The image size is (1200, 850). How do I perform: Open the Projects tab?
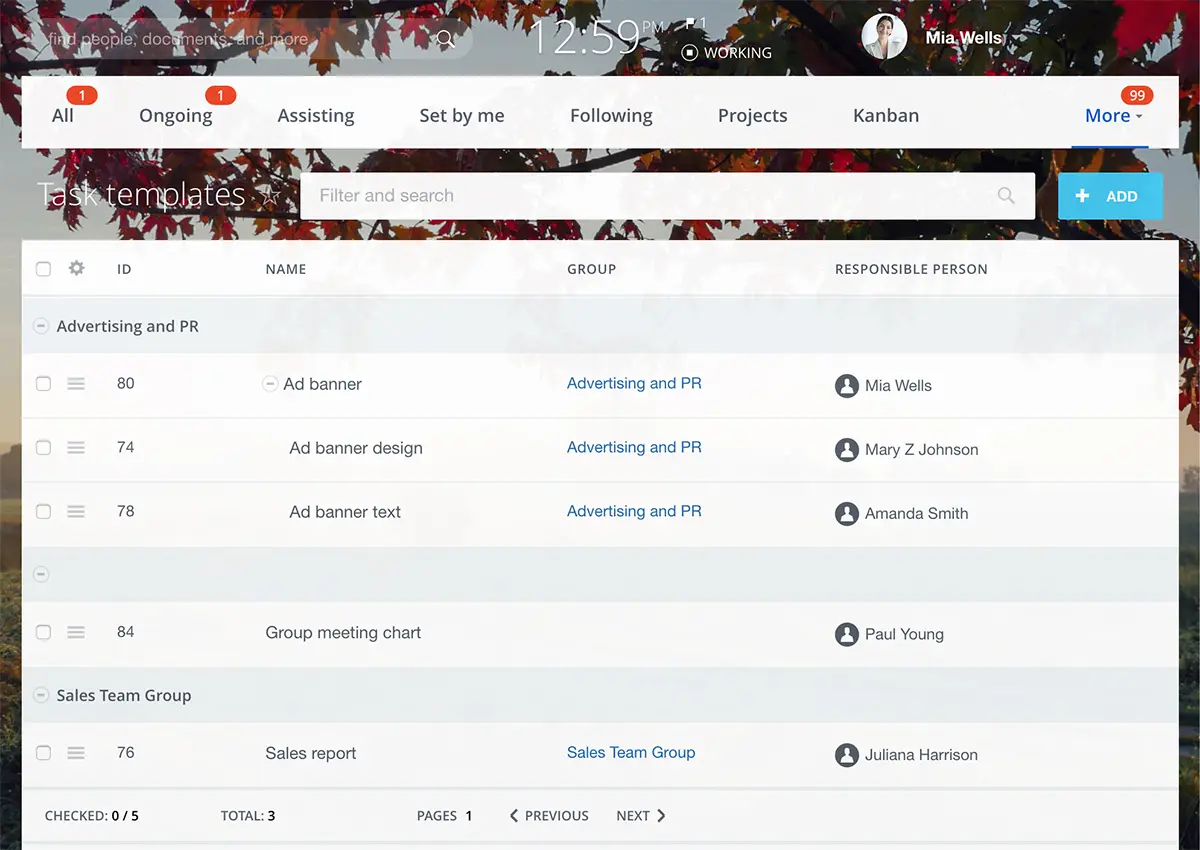tap(752, 116)
